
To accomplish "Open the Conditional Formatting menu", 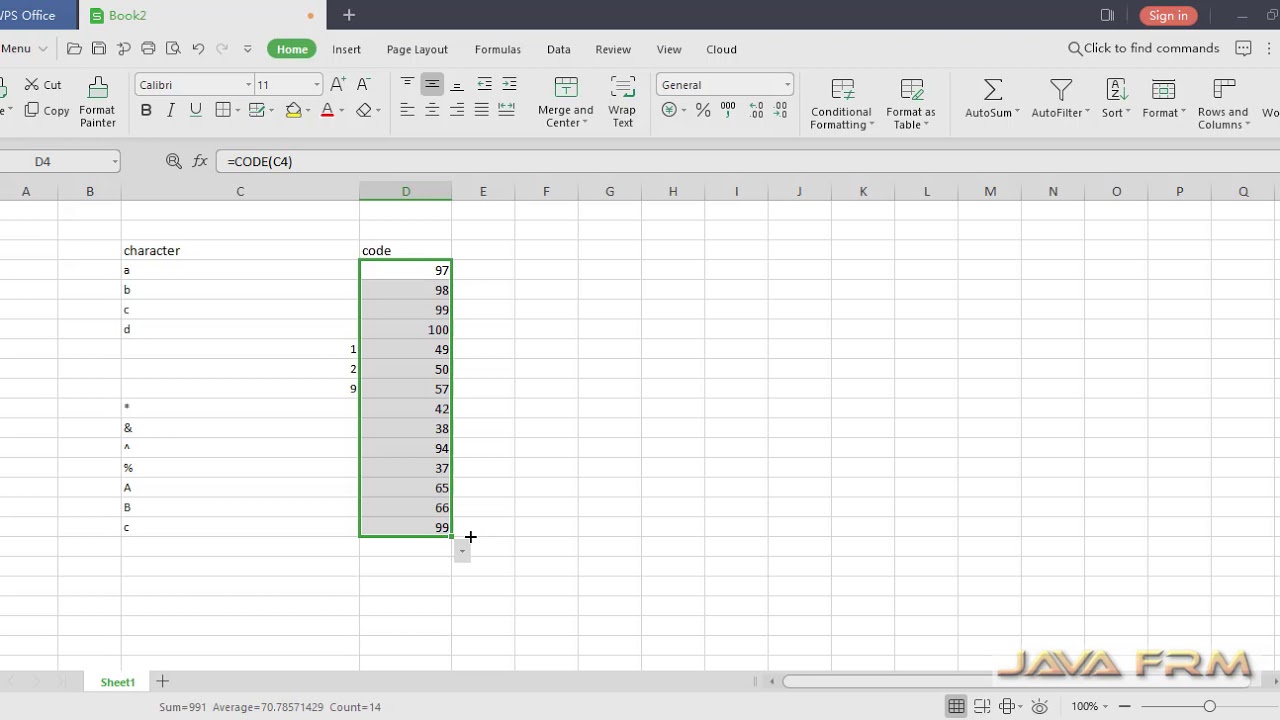I will (x=841, y=102).
